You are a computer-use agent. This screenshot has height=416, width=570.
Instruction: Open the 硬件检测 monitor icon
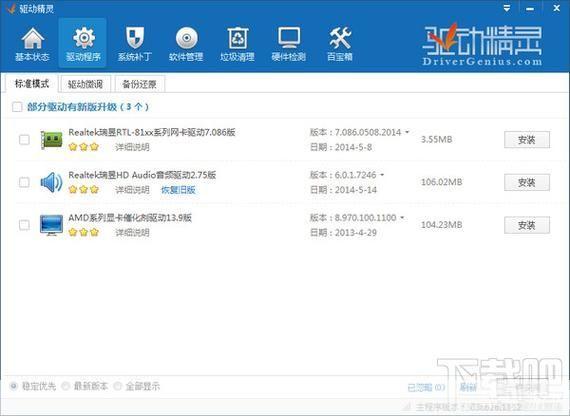click(x=289, y=44)
